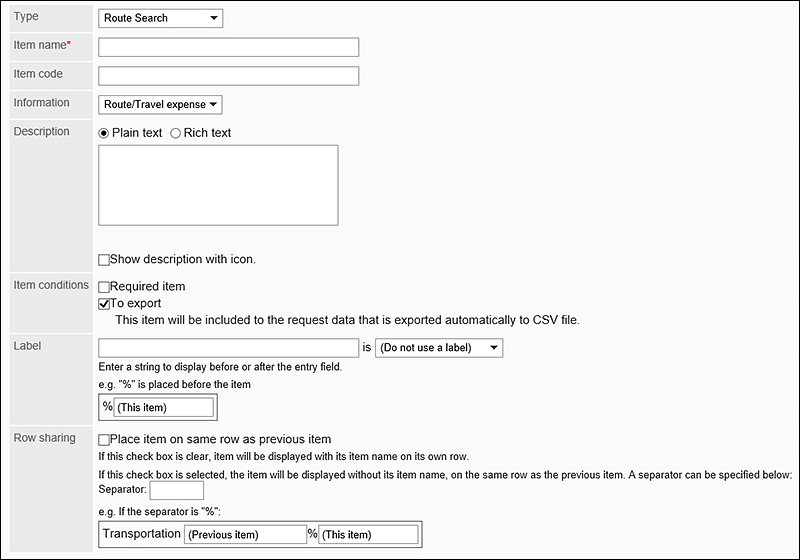Open the Information dropdown showing Route/Travel expense
Viewport: 800px width, 560px height.
click(160, 105)
